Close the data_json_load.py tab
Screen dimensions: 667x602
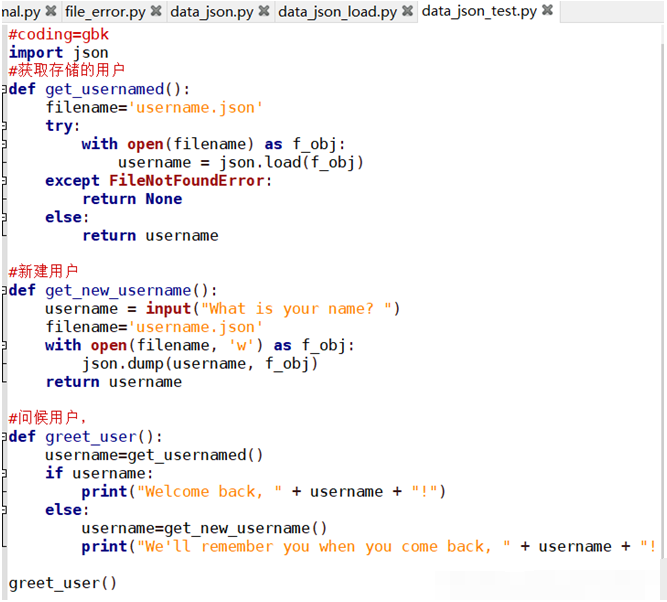[x=407, y=11]
